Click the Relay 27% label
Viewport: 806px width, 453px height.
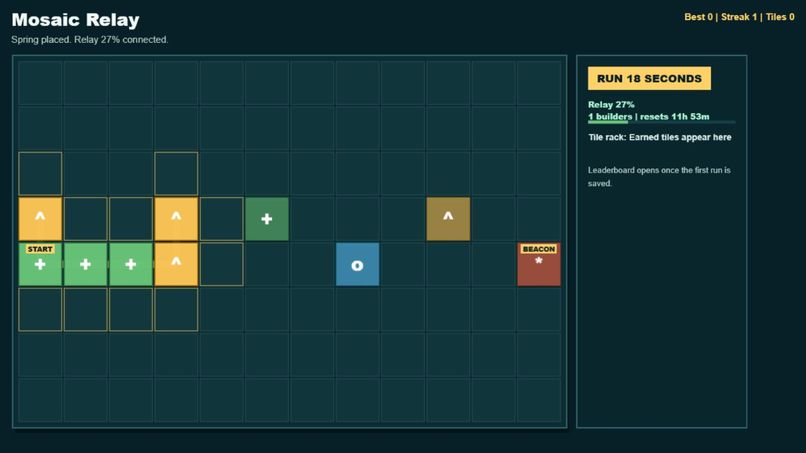(x=611, y=104)
